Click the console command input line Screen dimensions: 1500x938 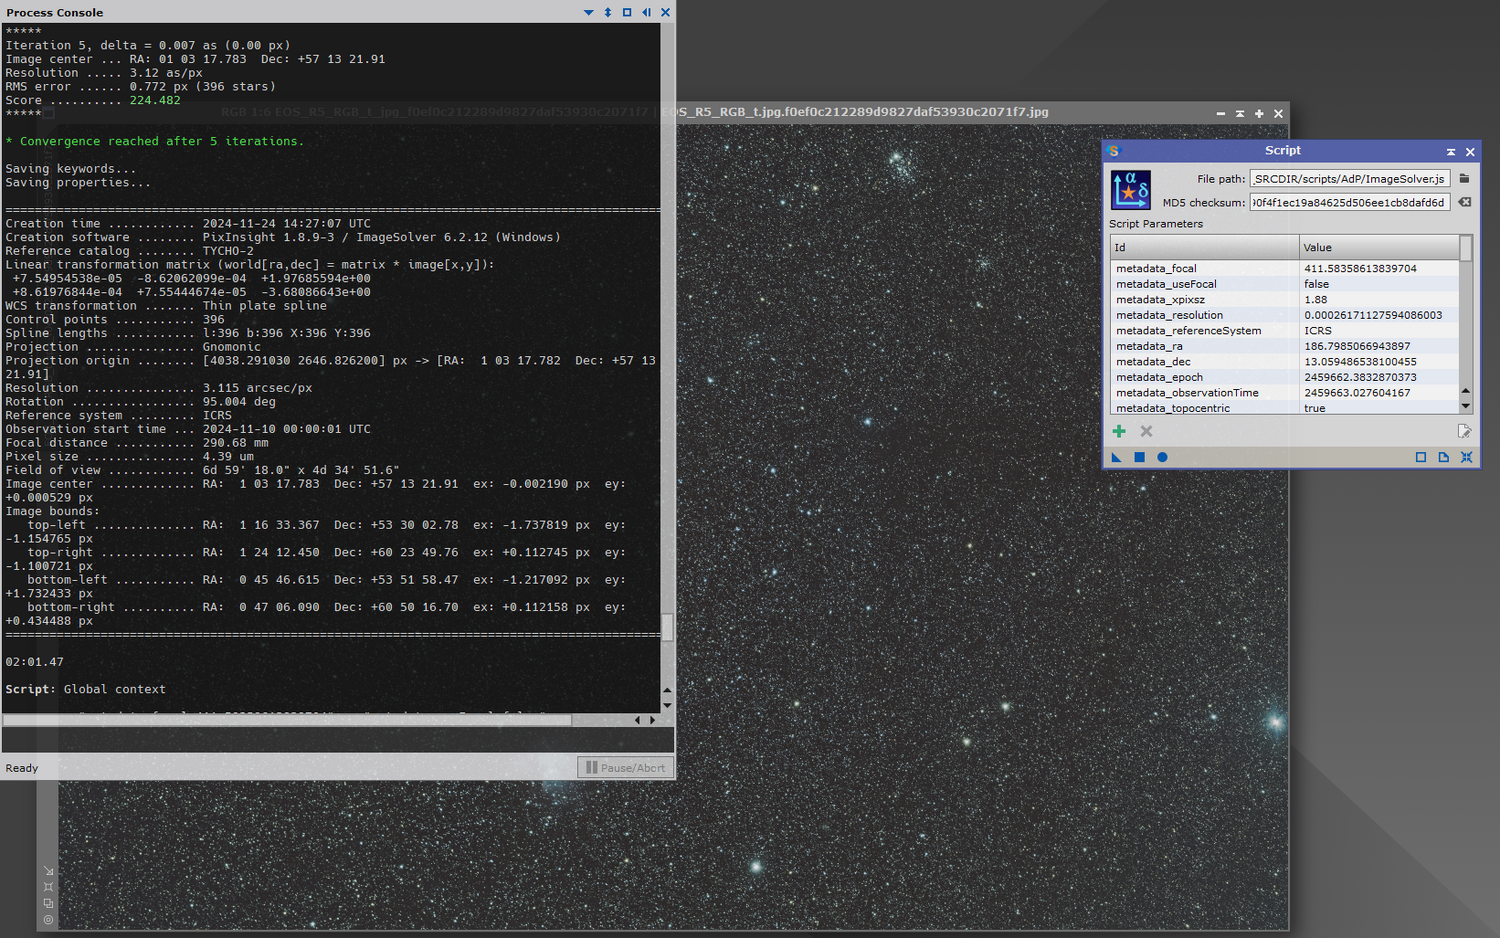point(337,740)
